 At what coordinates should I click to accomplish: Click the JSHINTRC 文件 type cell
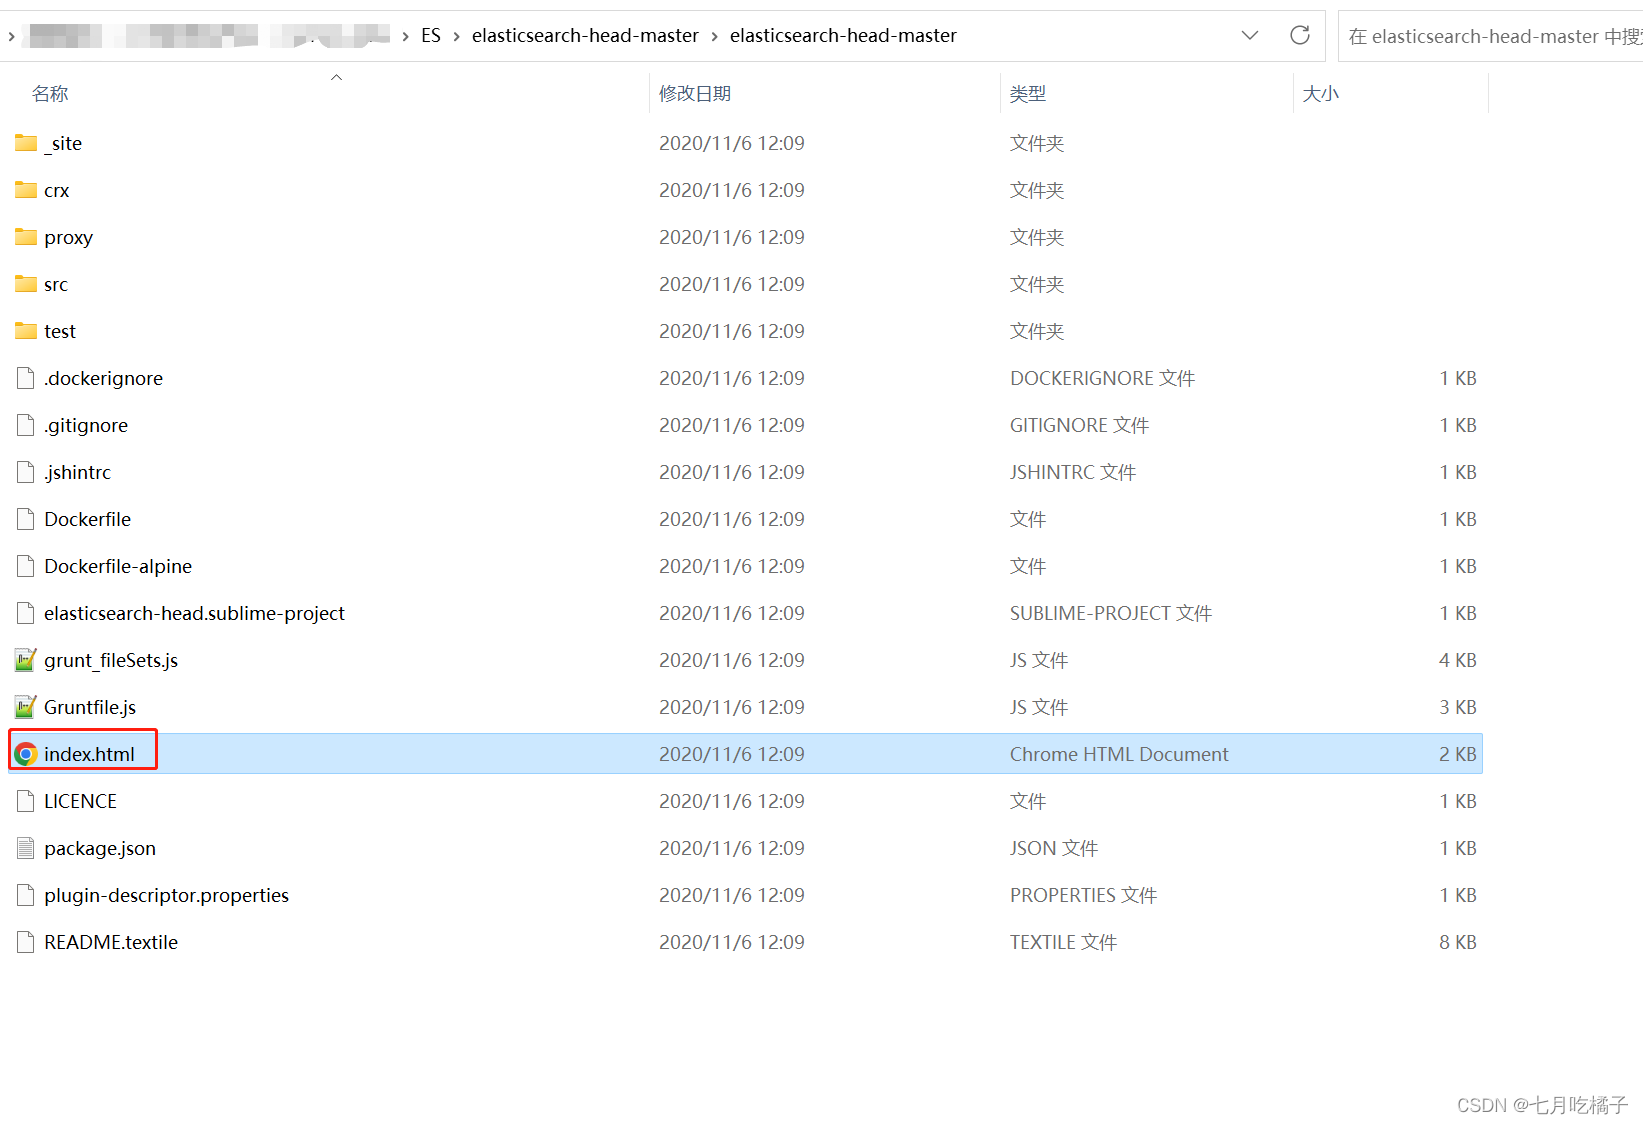click(x=1073, y=472)
